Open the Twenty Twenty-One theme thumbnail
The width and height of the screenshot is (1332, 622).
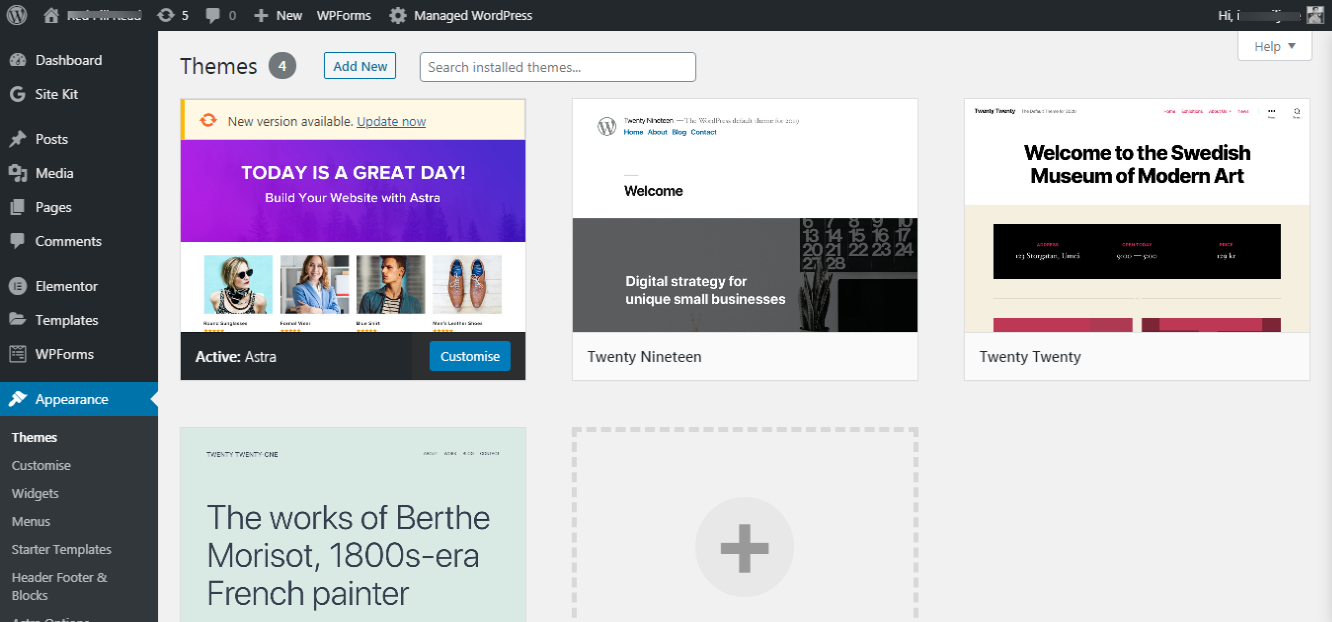point(353,525)
